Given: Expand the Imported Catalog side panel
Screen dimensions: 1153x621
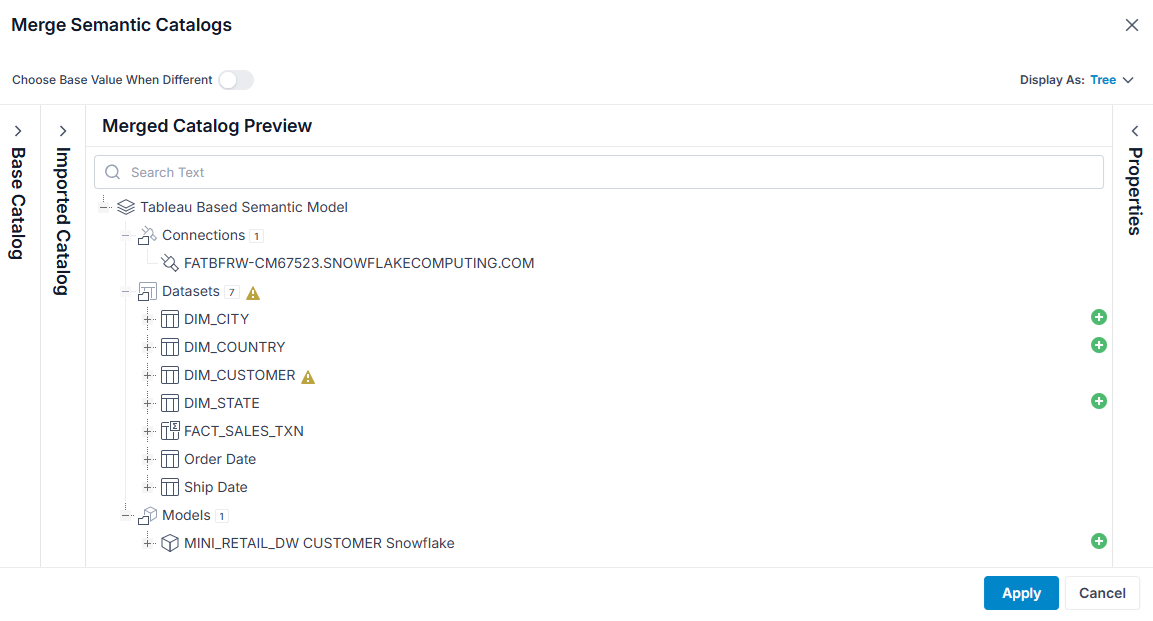Looking at the screenshot, I should (x=63, y=132).
